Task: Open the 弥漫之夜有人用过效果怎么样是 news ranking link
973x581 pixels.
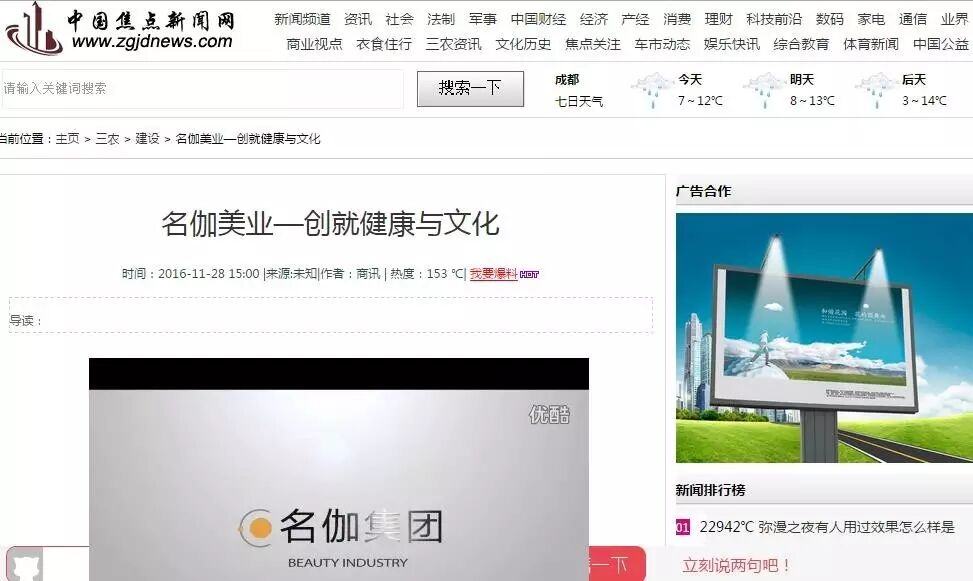Action: tap(856, 527)
